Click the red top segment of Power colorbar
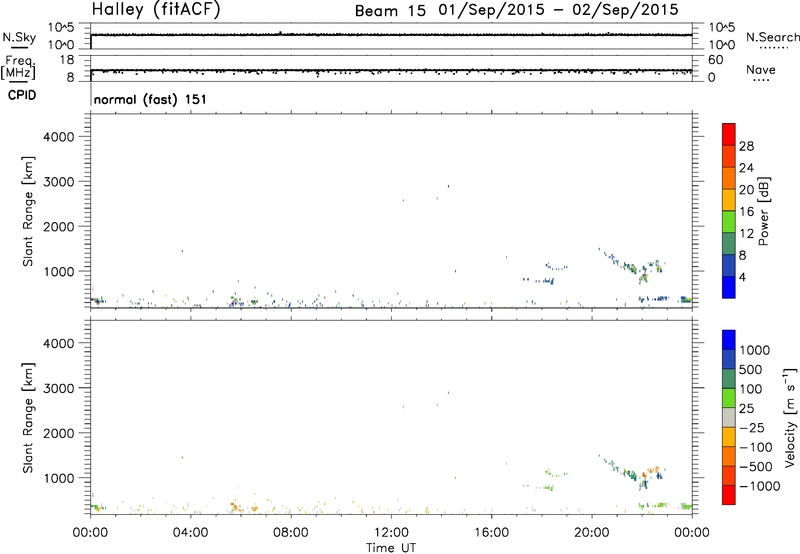 coord(729,134)
